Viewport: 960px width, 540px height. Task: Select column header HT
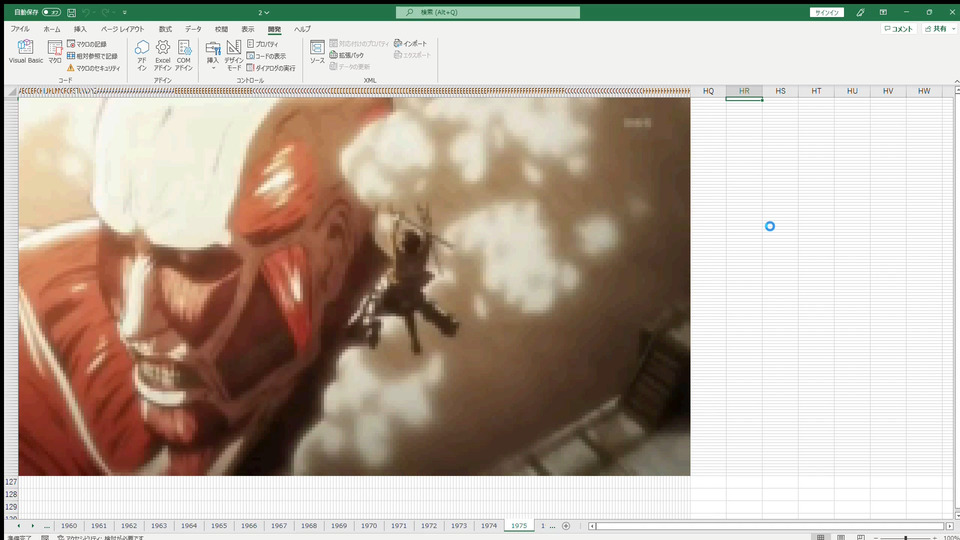816,91
